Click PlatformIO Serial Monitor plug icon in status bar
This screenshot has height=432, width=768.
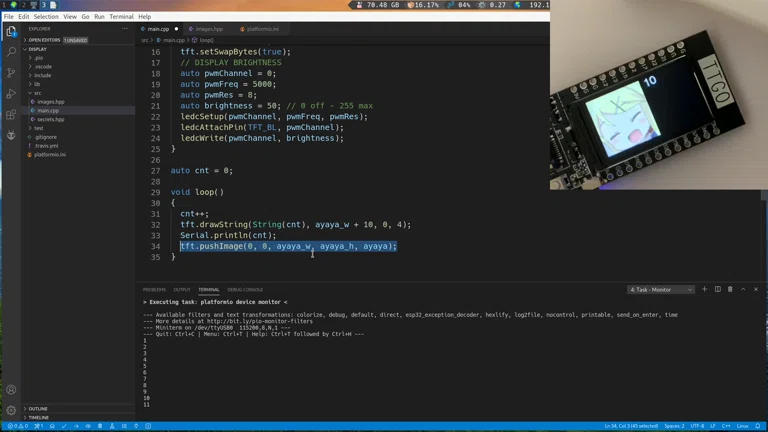point(136,426)
